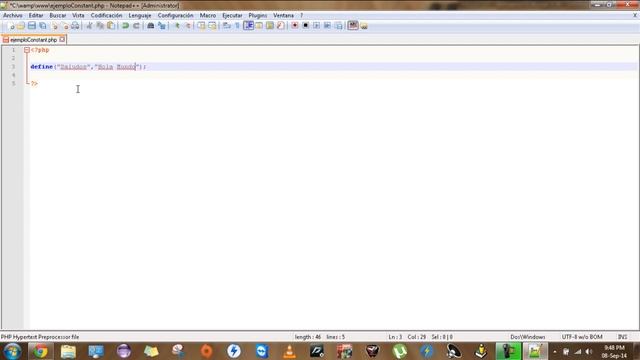Show hidden system tray icons
The image size is (640, 360).
[555, 351]
